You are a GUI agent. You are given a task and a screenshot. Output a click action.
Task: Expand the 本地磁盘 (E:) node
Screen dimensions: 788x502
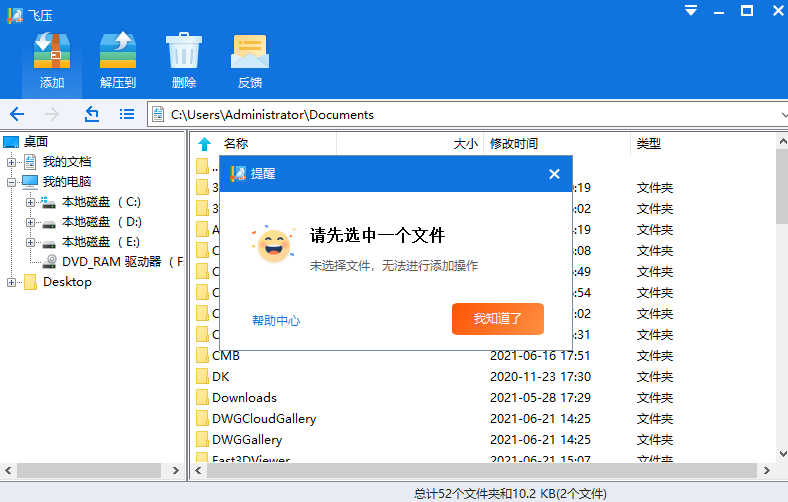point(30,242)
